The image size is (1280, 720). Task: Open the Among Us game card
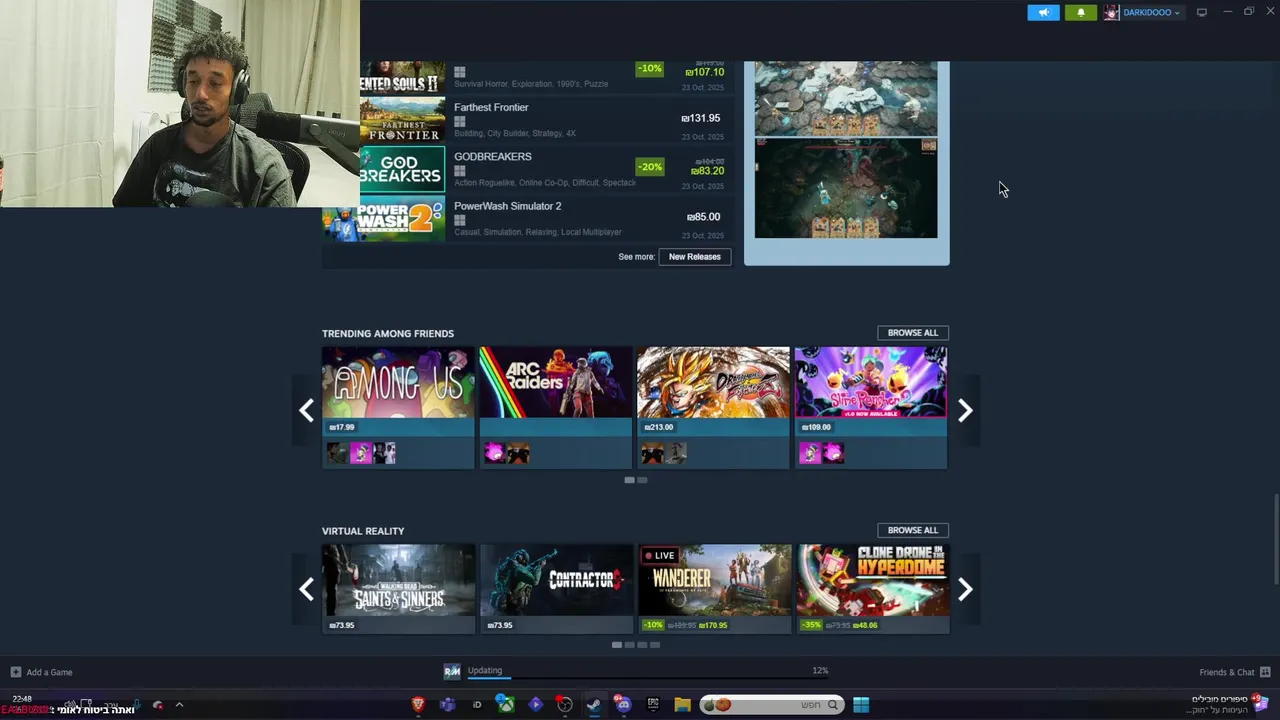[x=398, y=407]
